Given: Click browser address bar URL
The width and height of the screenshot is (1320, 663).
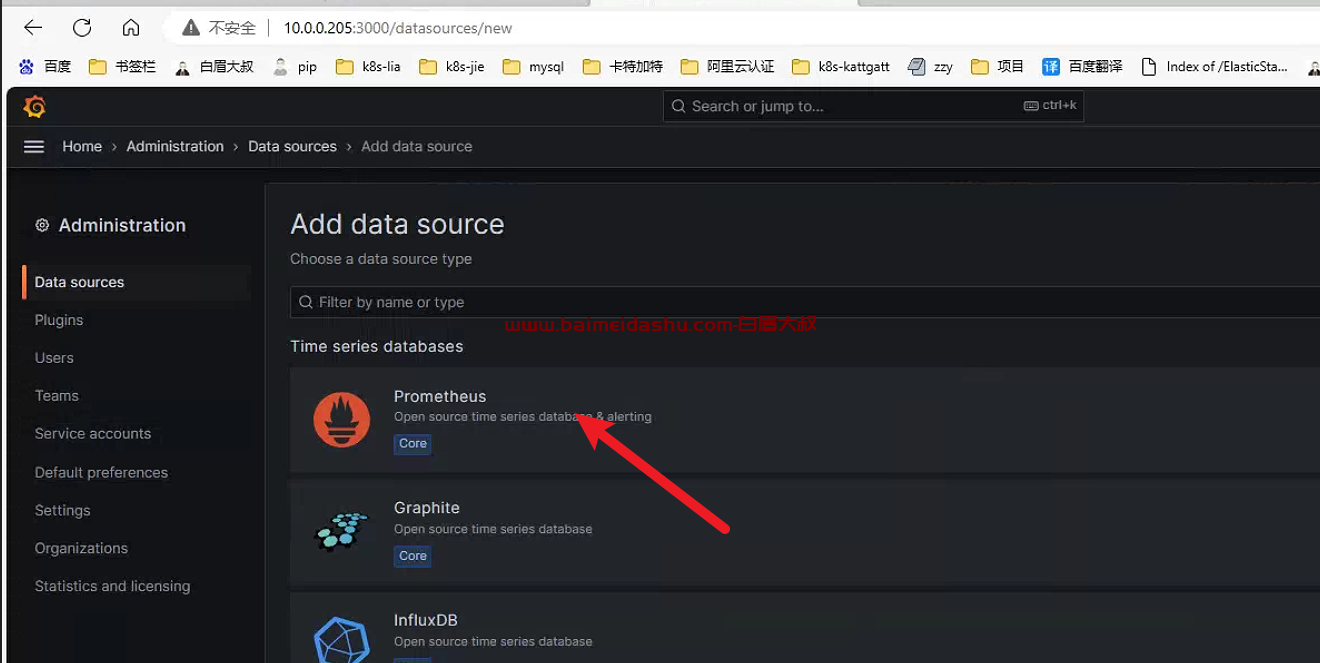Looking at the screenshot, I should [x=398, y=28].
